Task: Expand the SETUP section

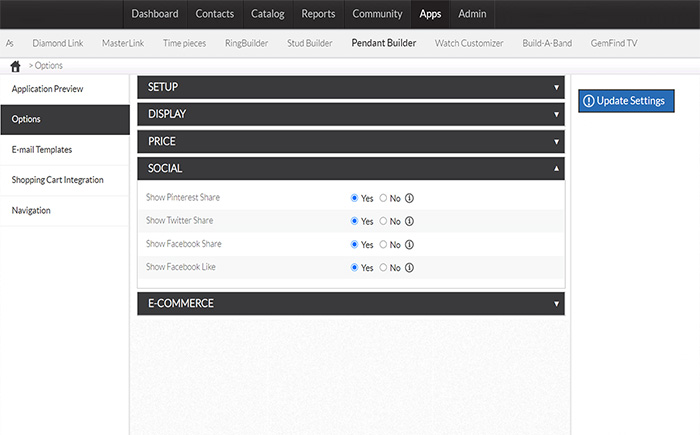Action: coord(351,87)
